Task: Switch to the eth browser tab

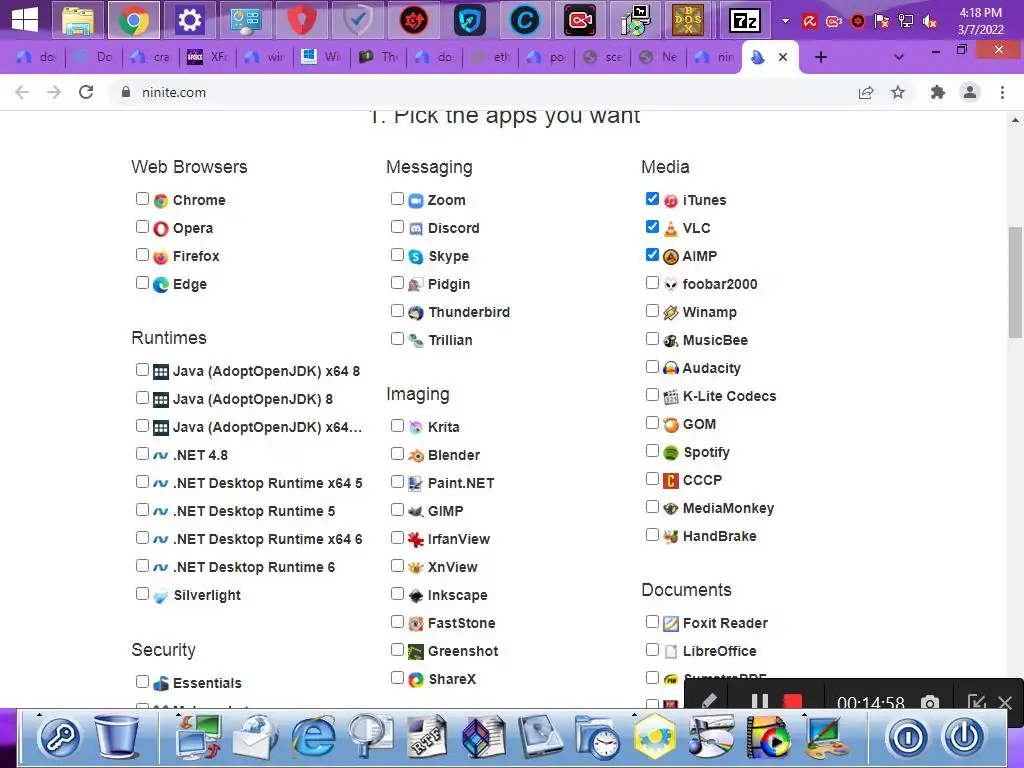Action: click(x=491, y=57)
